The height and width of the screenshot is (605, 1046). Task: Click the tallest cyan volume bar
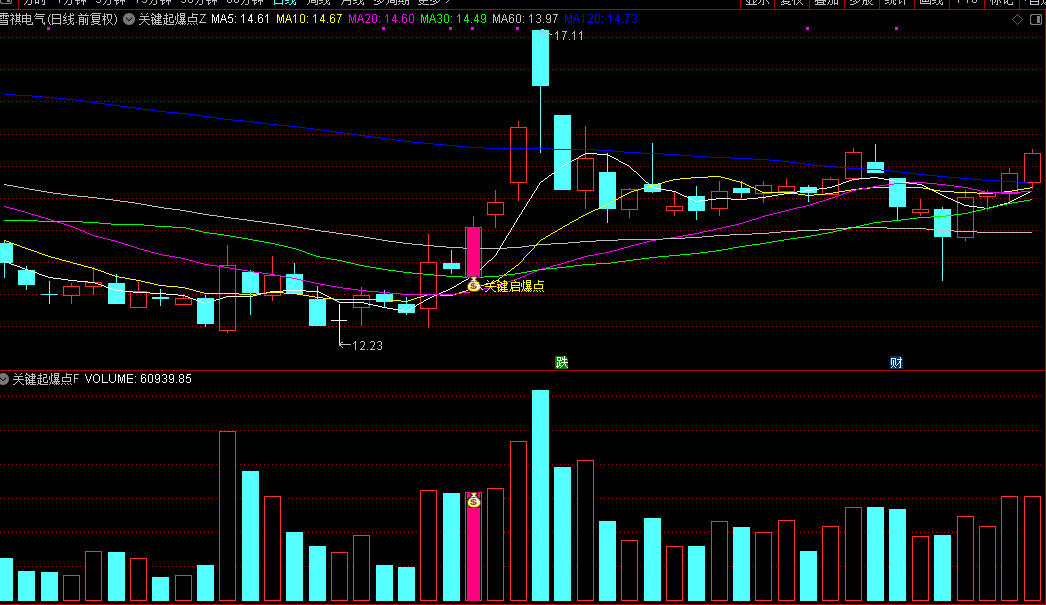click(x=540, y=496)
